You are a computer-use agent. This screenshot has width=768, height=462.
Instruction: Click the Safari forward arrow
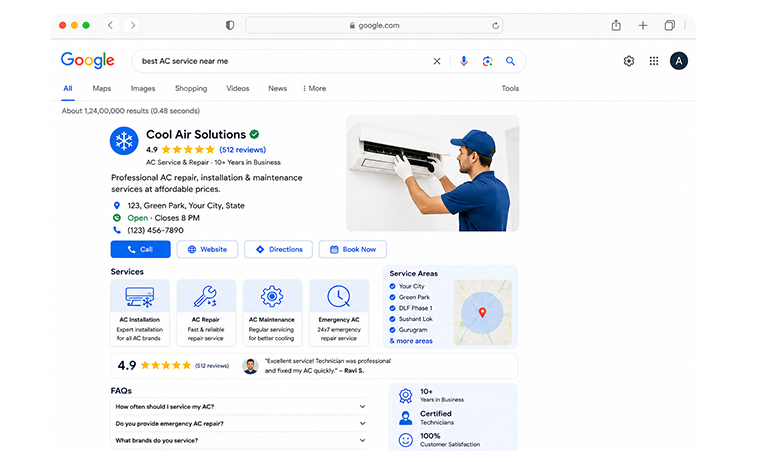coord(132,25)
